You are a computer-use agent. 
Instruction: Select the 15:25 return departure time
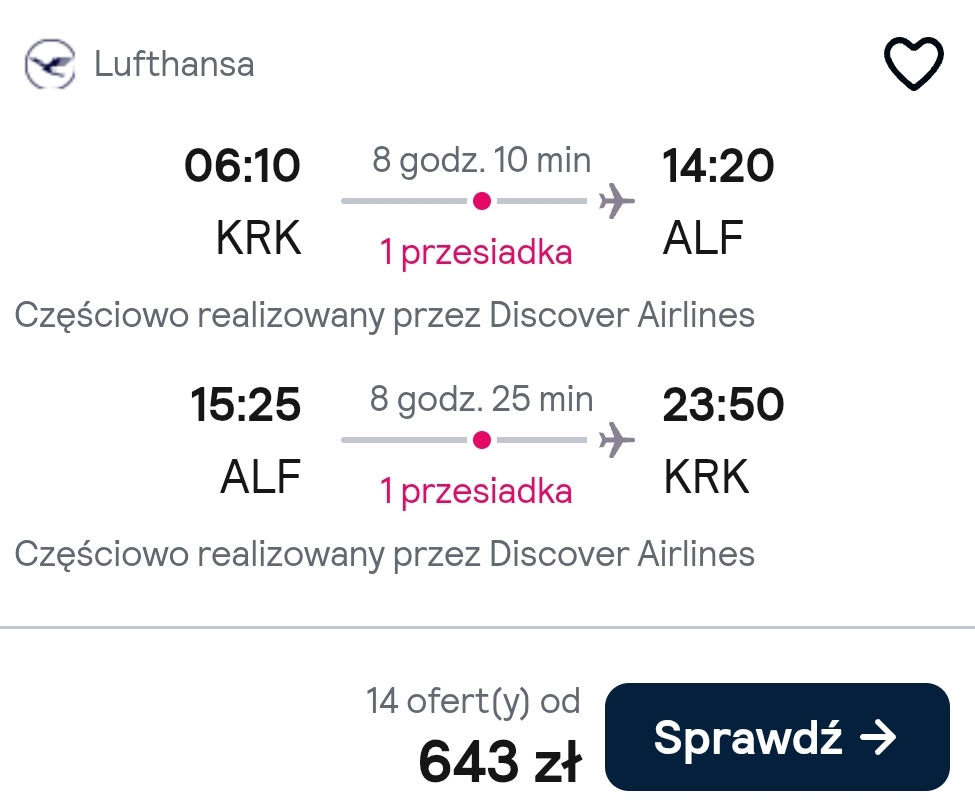coord(246,405)
